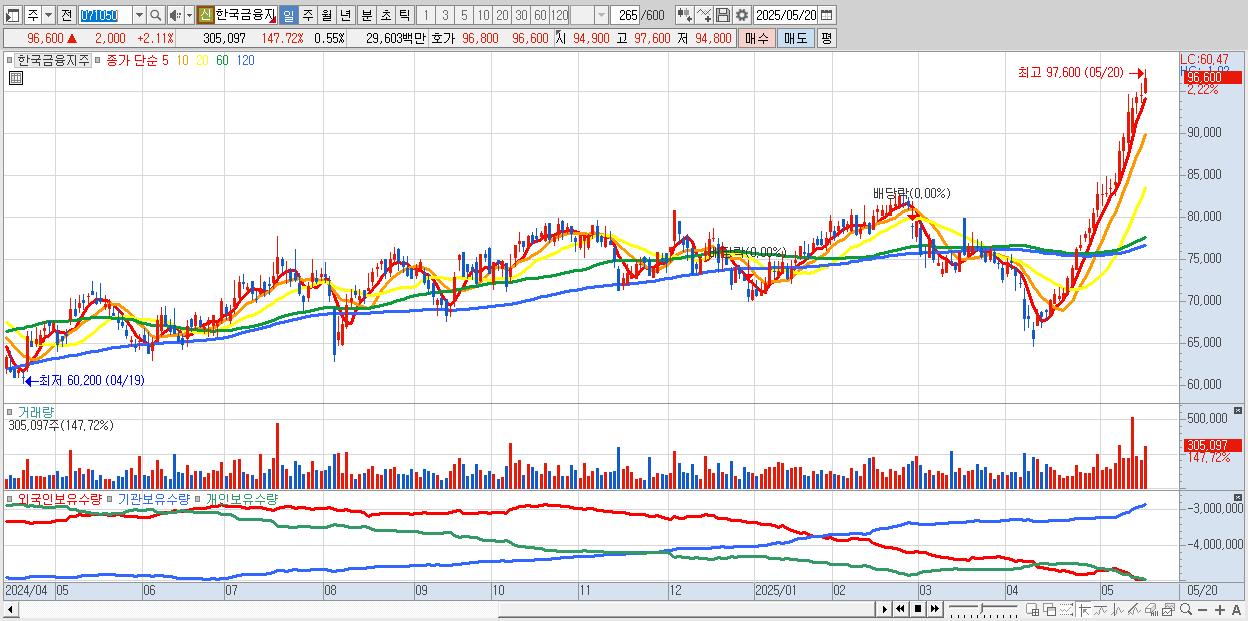Click the stacked-windows icon in bottom bar
This screenshot has height=621, width=1248.
click(1049, 609)
